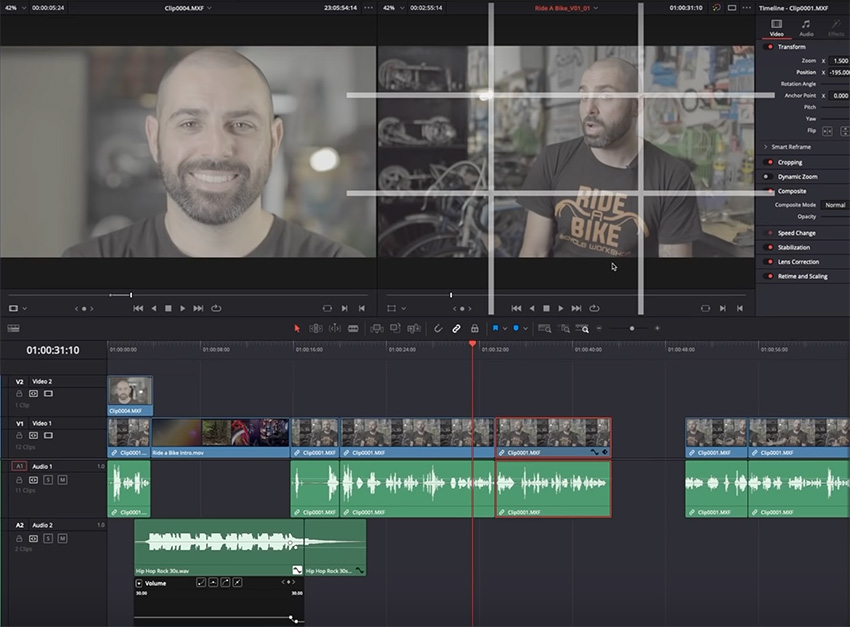
Task: Toggle timeline snapping magnet icon
Action: pos(437,328)
